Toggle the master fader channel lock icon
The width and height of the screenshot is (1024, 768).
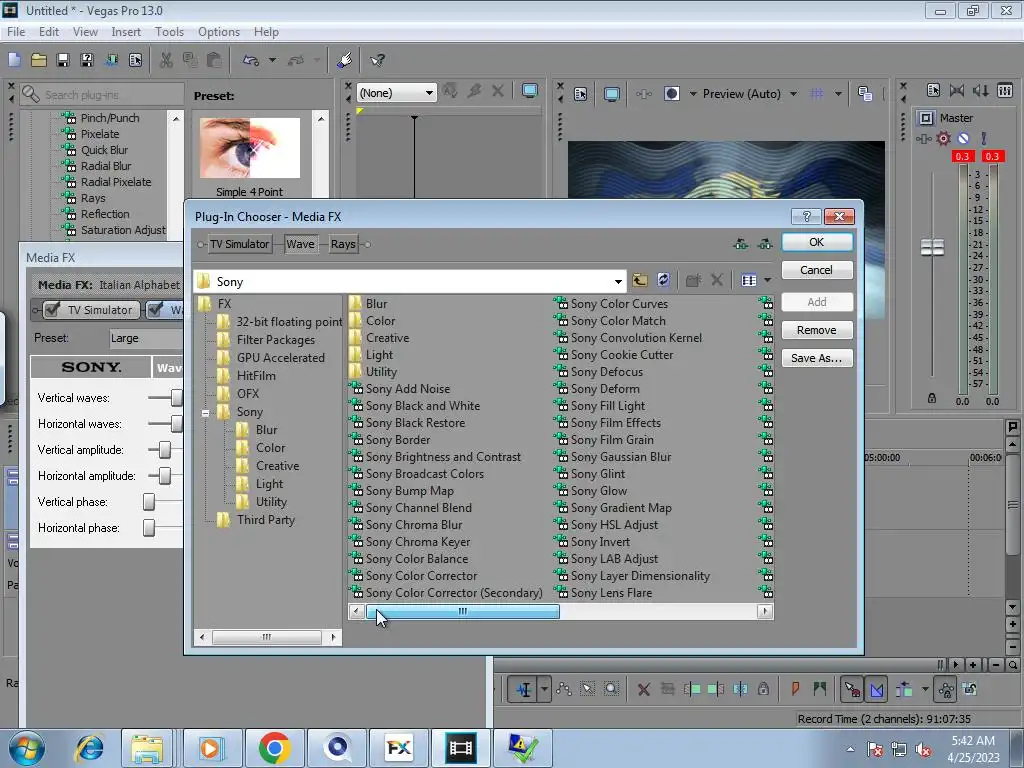pyautogui.click(x=932, y=398)
